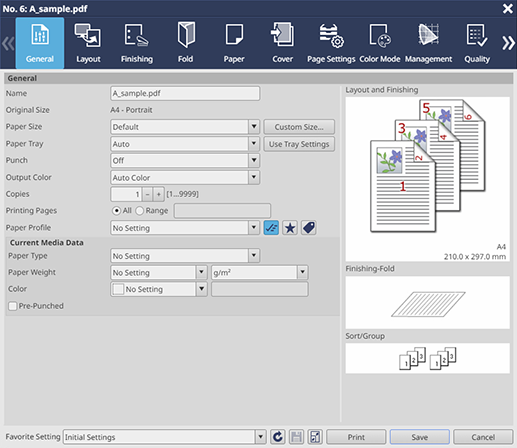The height and width of the screenshot is (448, 517).
Task: Increase copies with the plus stepper
Action: 159,194
